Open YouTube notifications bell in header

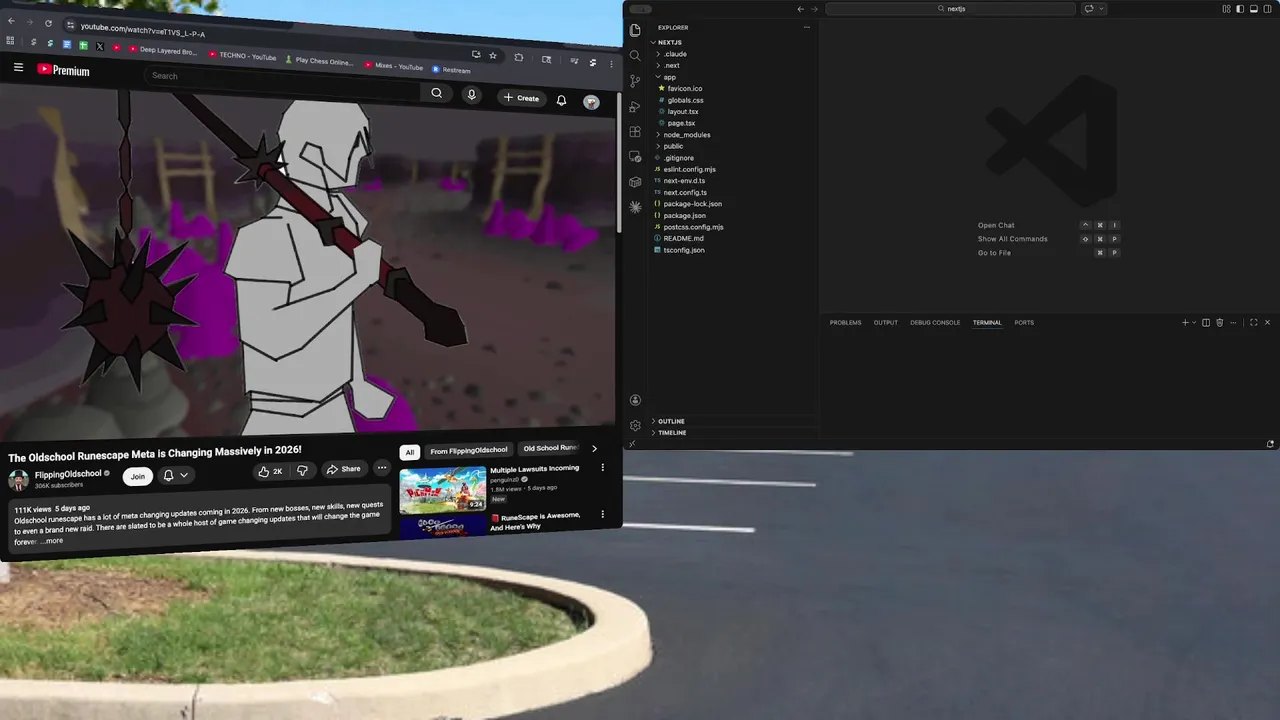pos(561,100)
